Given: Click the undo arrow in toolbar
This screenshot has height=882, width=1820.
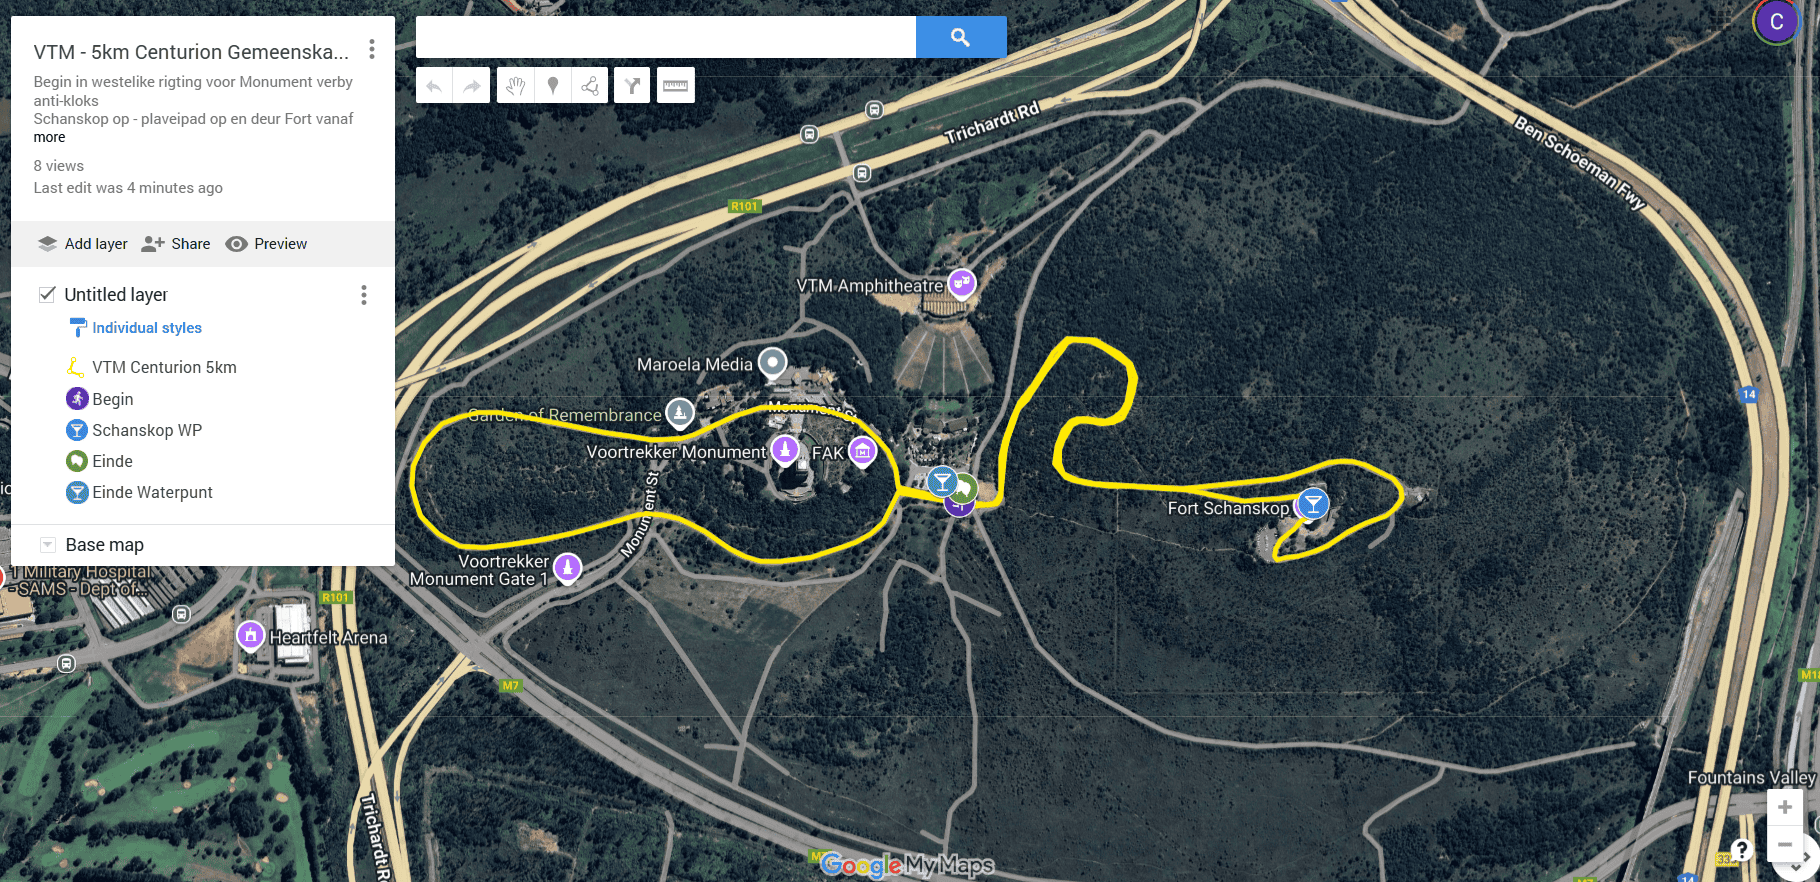Looking at the screenshot, I should tap(434, 86).
